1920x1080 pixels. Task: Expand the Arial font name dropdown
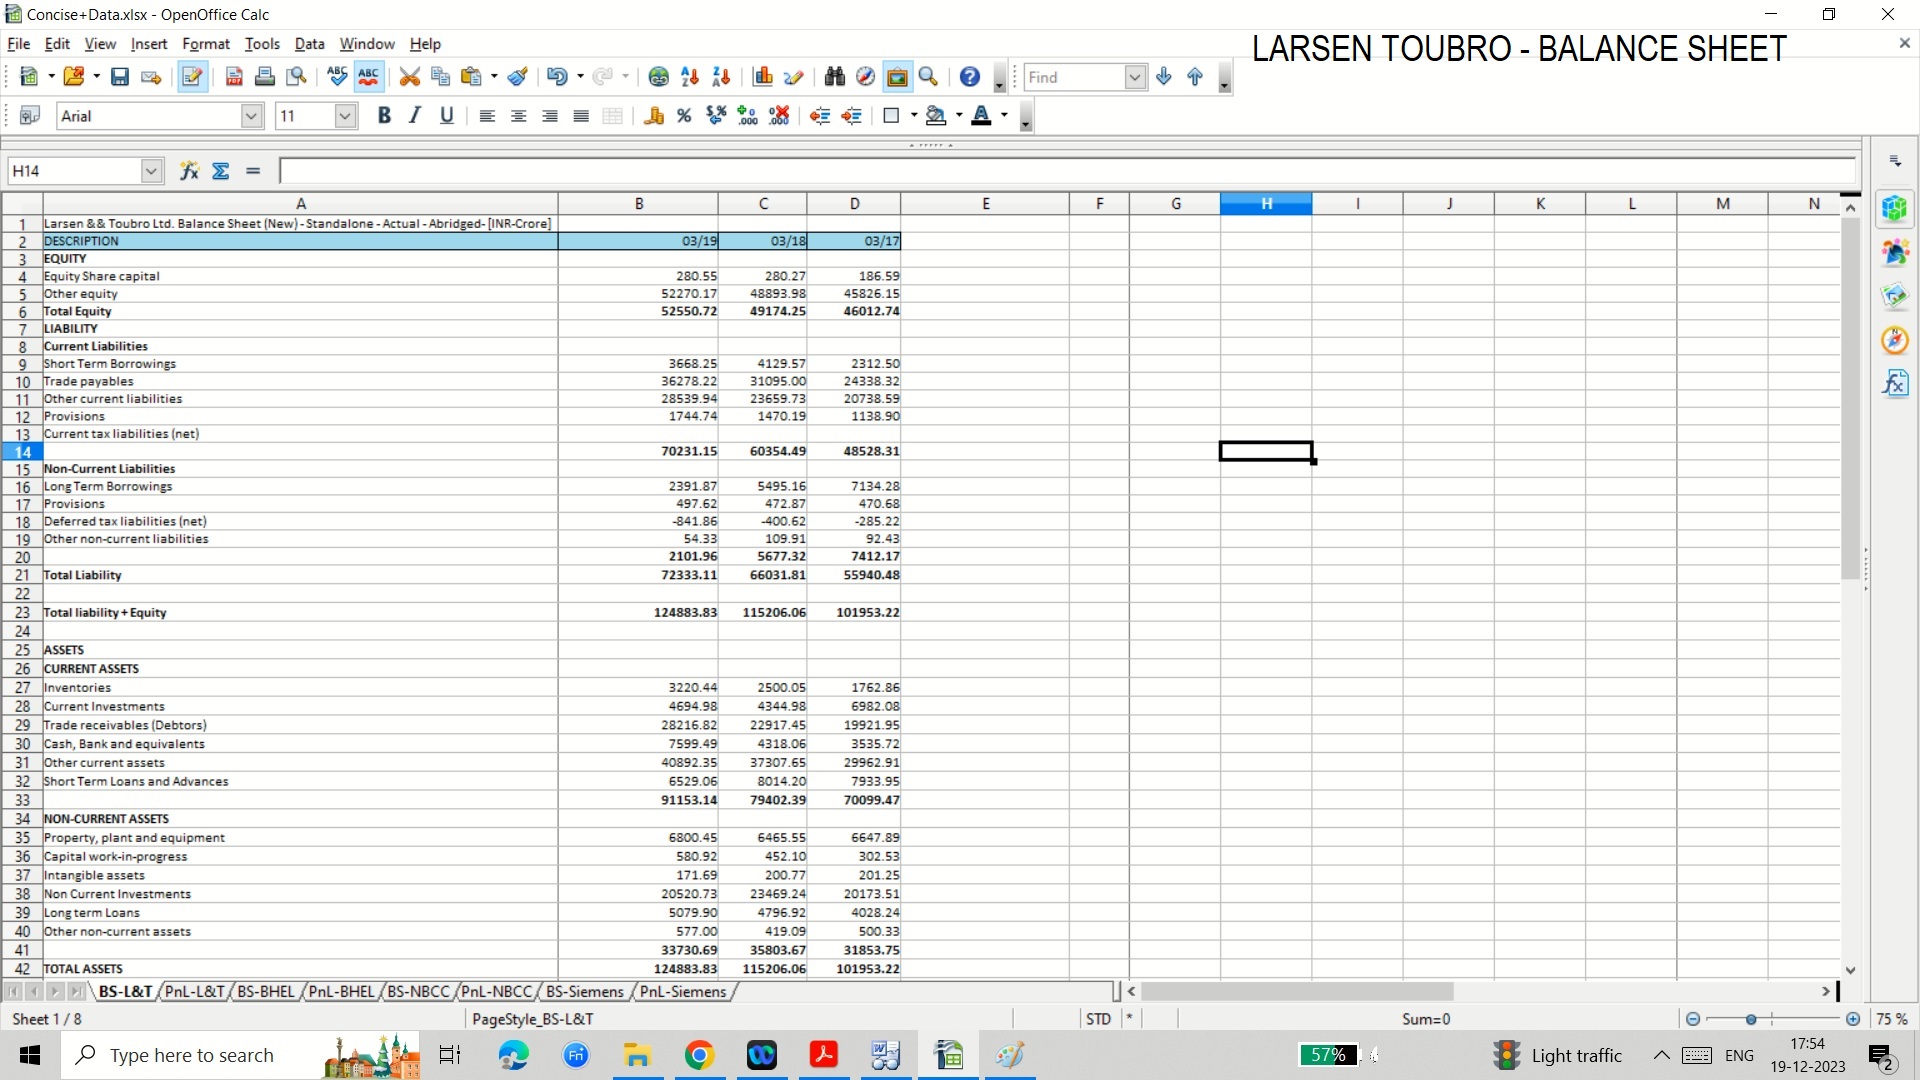click(251, 116)
